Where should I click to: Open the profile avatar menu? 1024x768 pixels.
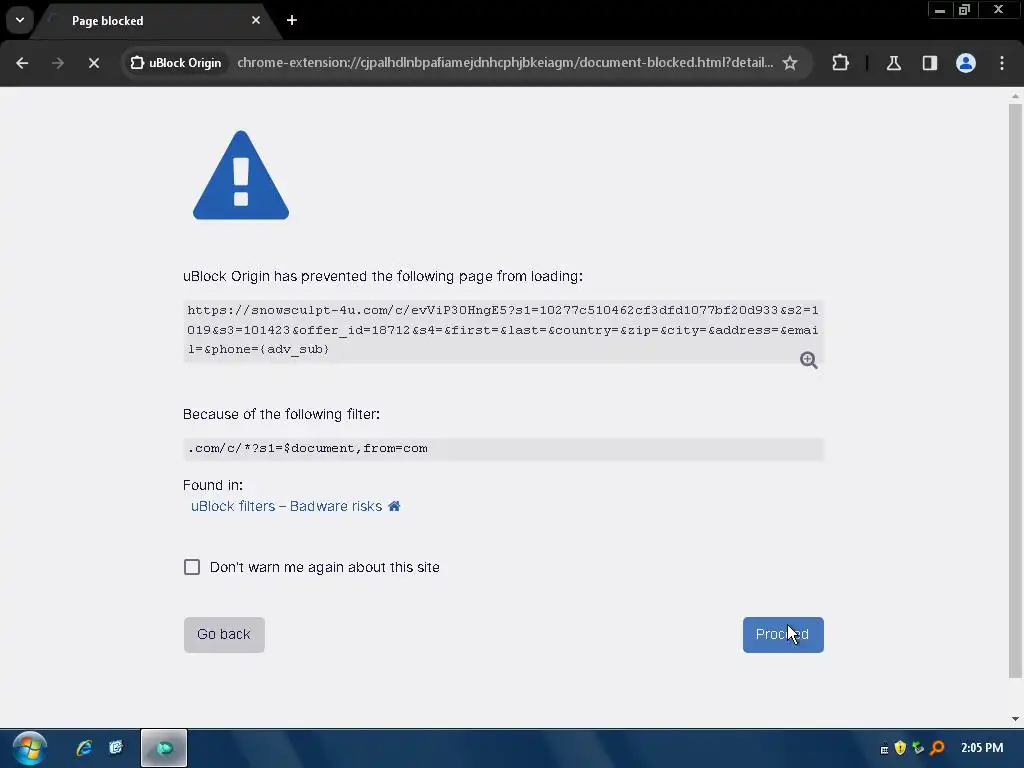pyautogui.click(x=966, y=63)
